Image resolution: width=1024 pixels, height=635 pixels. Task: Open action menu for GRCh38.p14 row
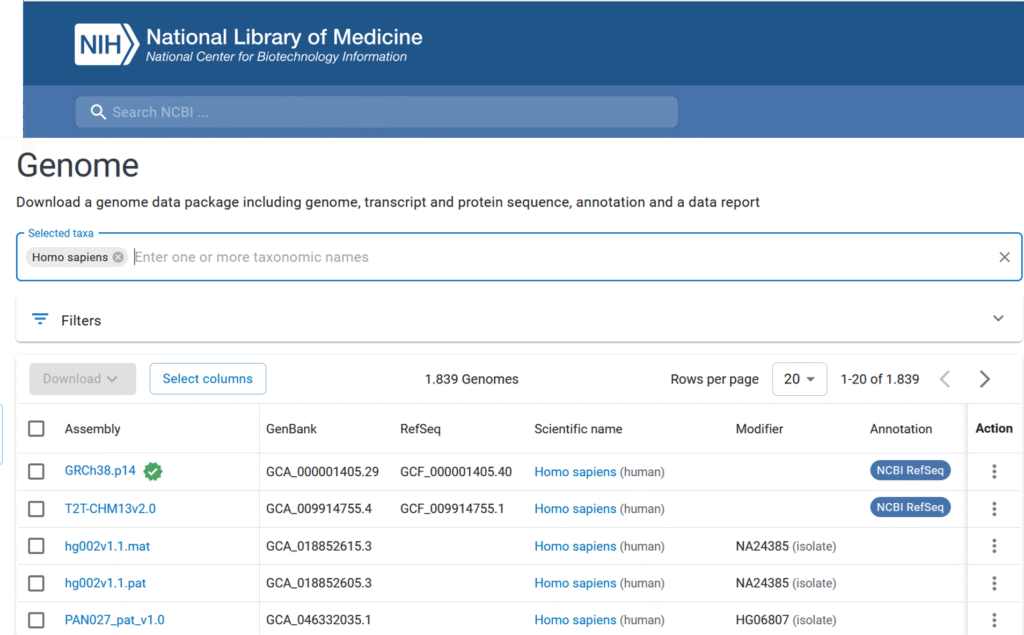pos(994,472)
